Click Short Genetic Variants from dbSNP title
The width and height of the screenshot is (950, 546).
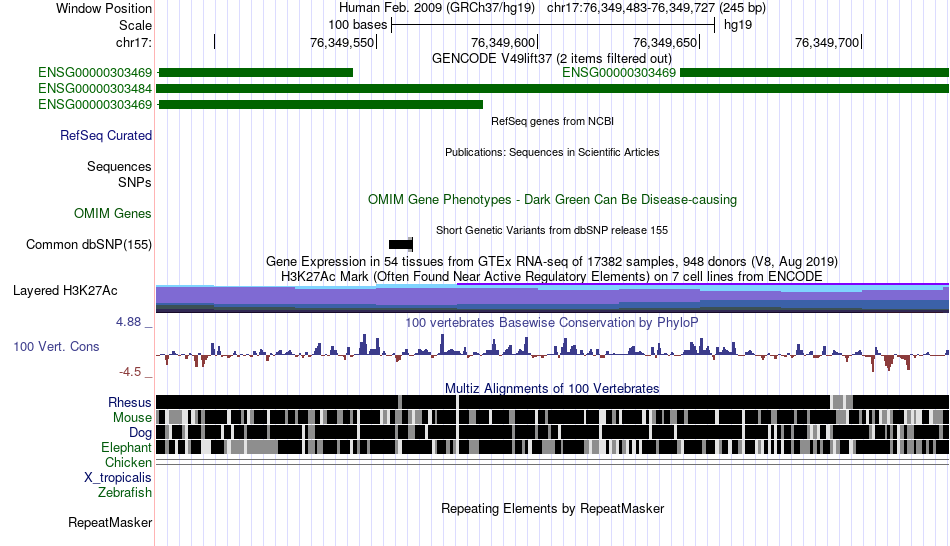552,230
